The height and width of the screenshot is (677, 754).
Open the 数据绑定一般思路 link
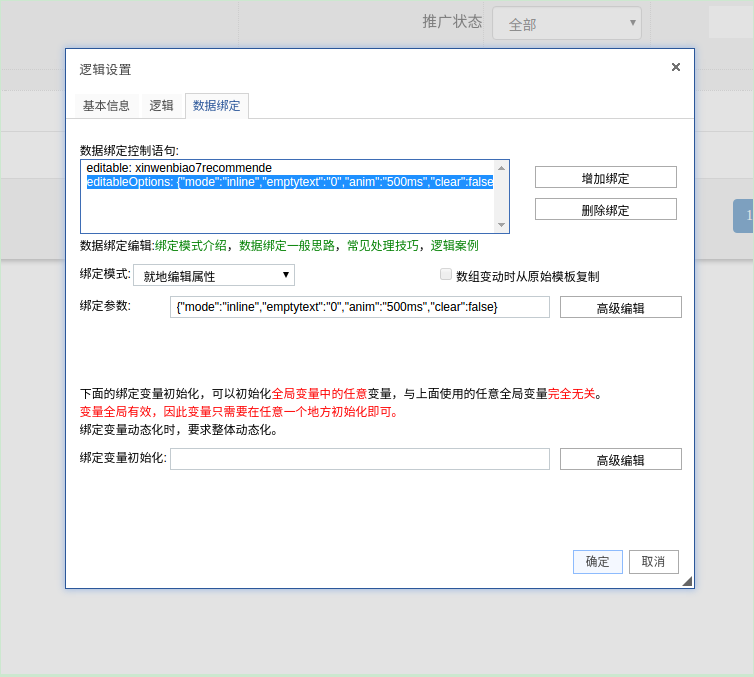[287, 246]
